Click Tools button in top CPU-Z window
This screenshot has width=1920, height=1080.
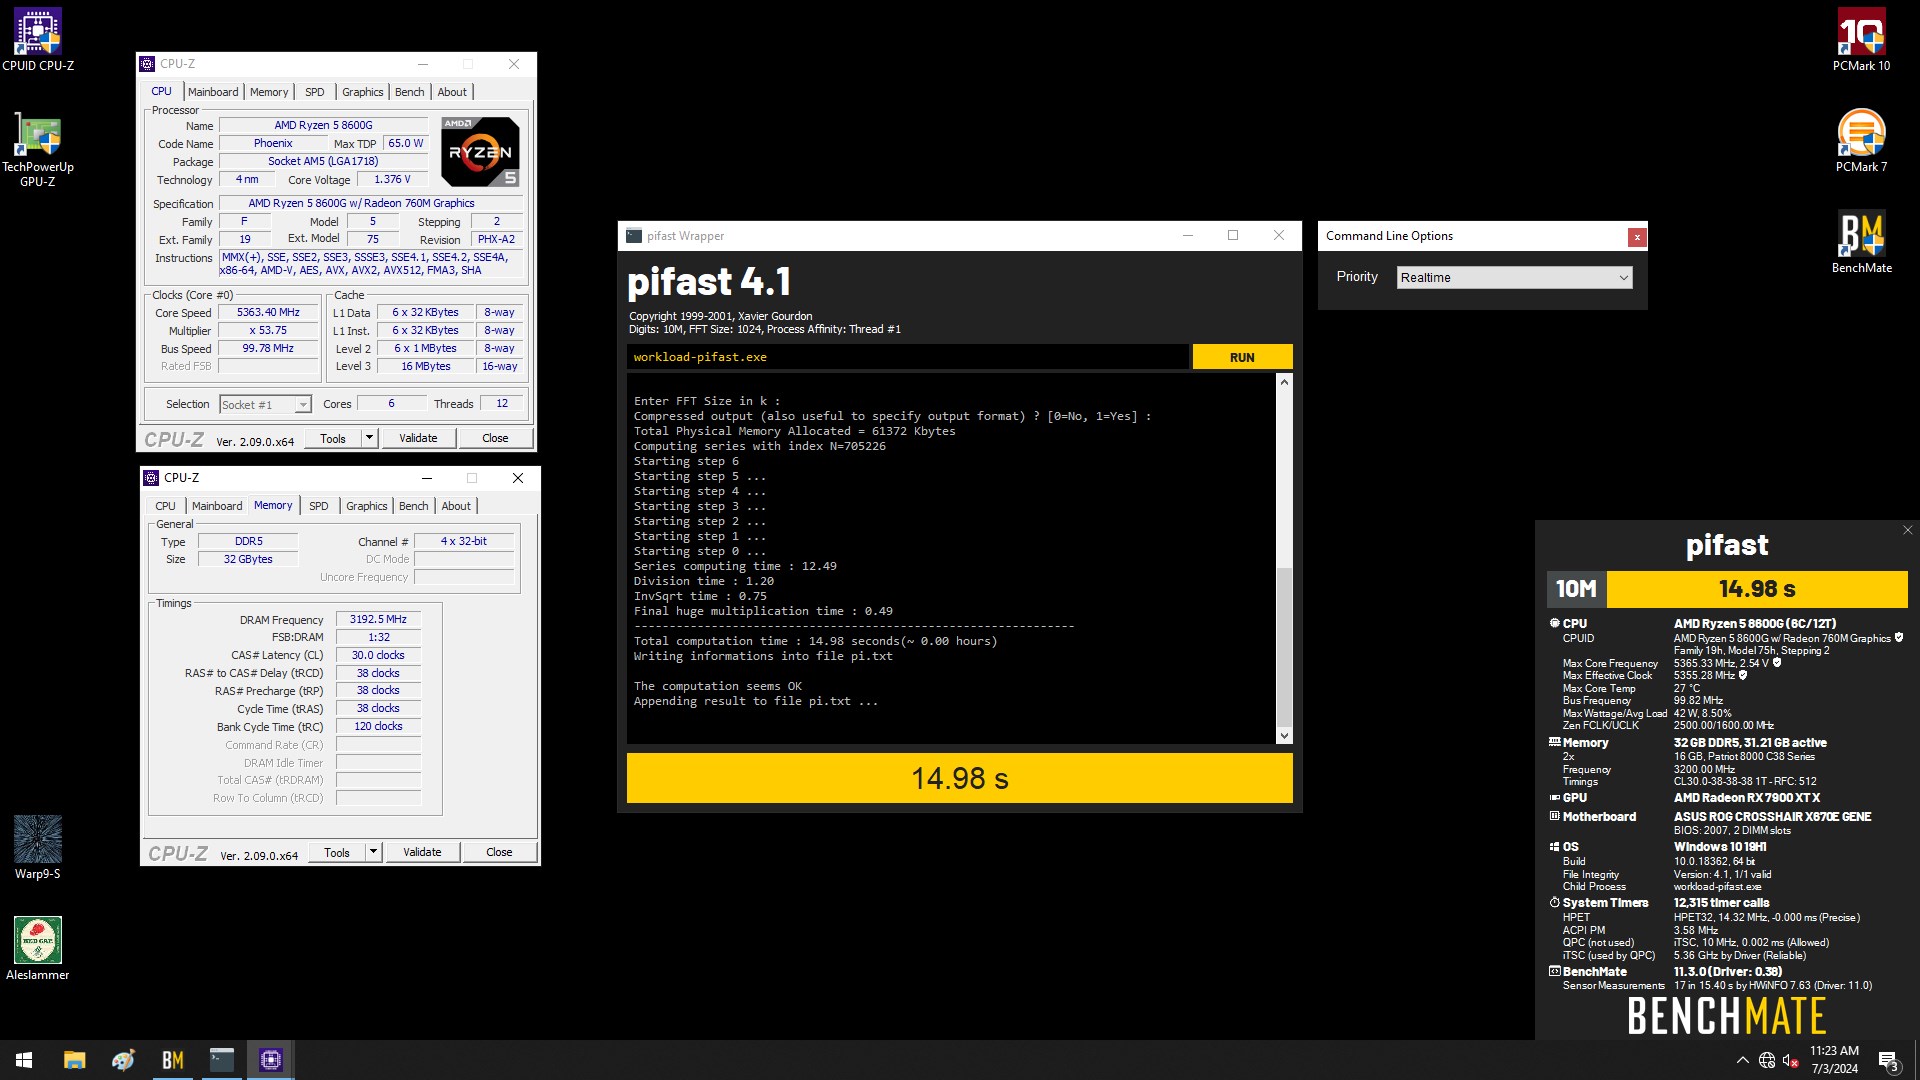[x=333, y=438]
